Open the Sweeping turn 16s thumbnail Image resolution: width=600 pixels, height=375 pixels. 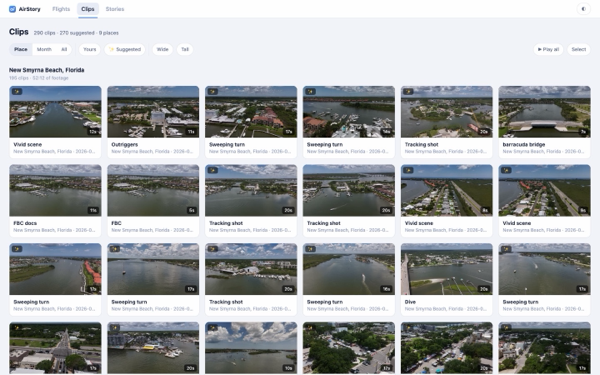coord(349,269)
